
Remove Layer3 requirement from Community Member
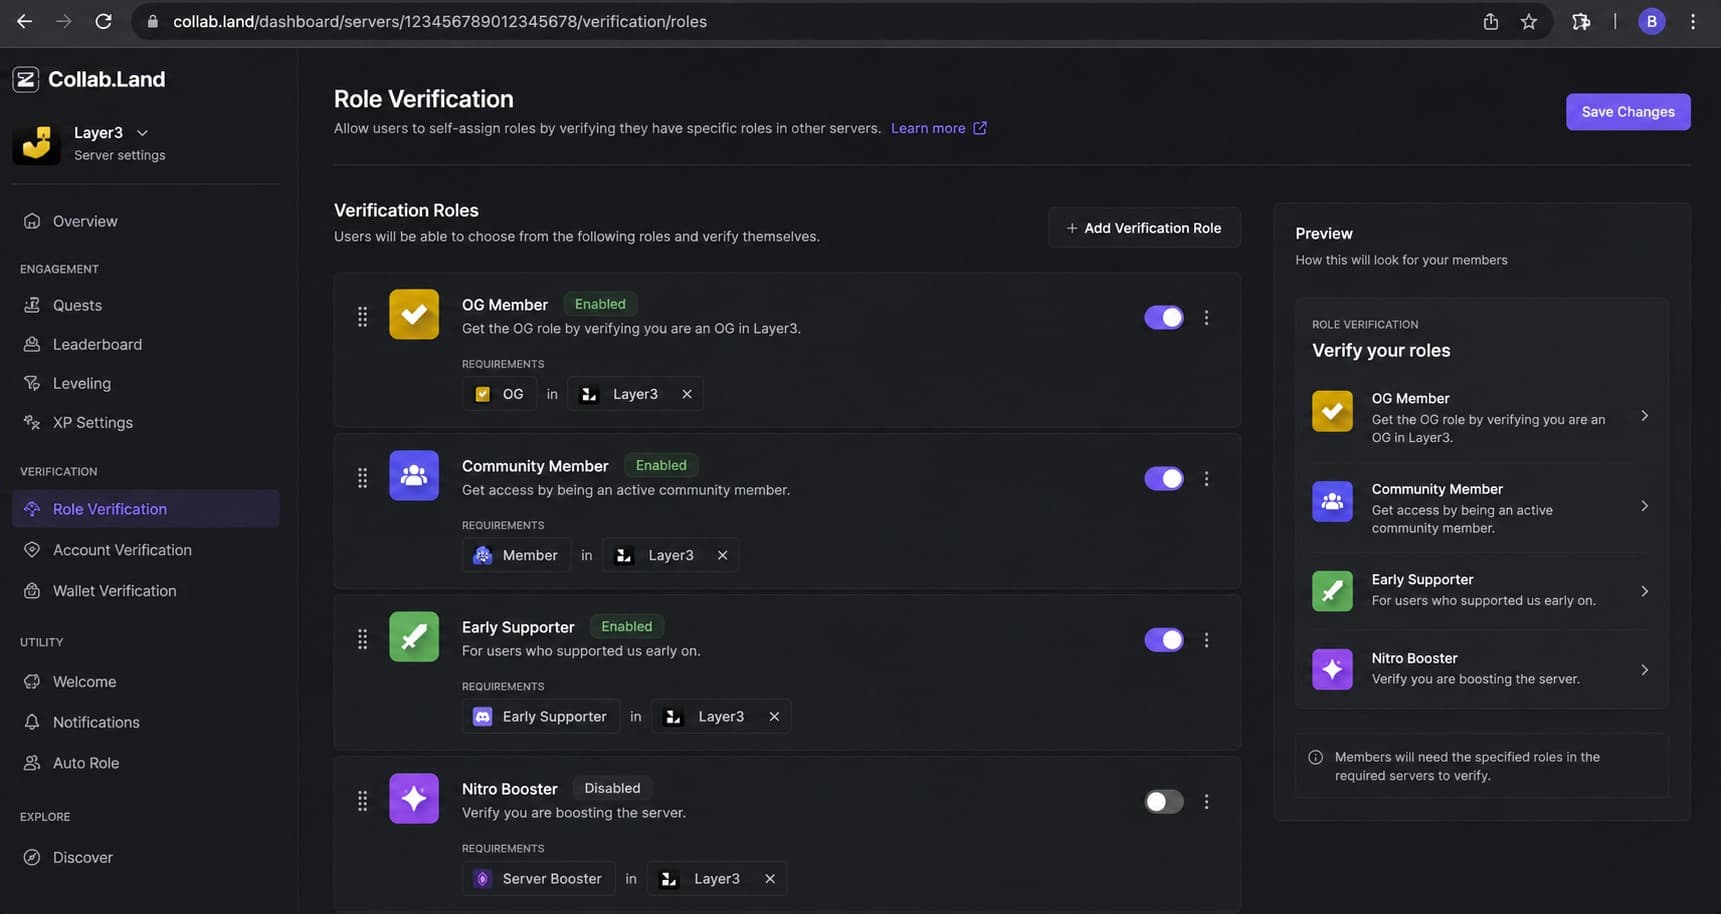(723, 555)
